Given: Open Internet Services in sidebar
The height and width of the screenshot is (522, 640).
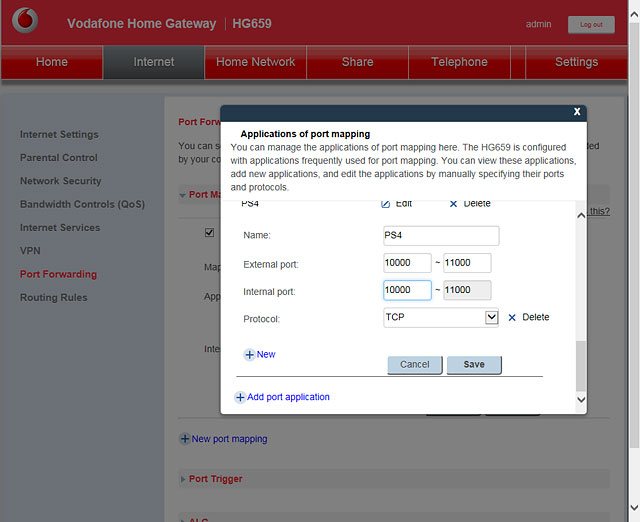Looking at the screenshot, I should coord(60,227).
